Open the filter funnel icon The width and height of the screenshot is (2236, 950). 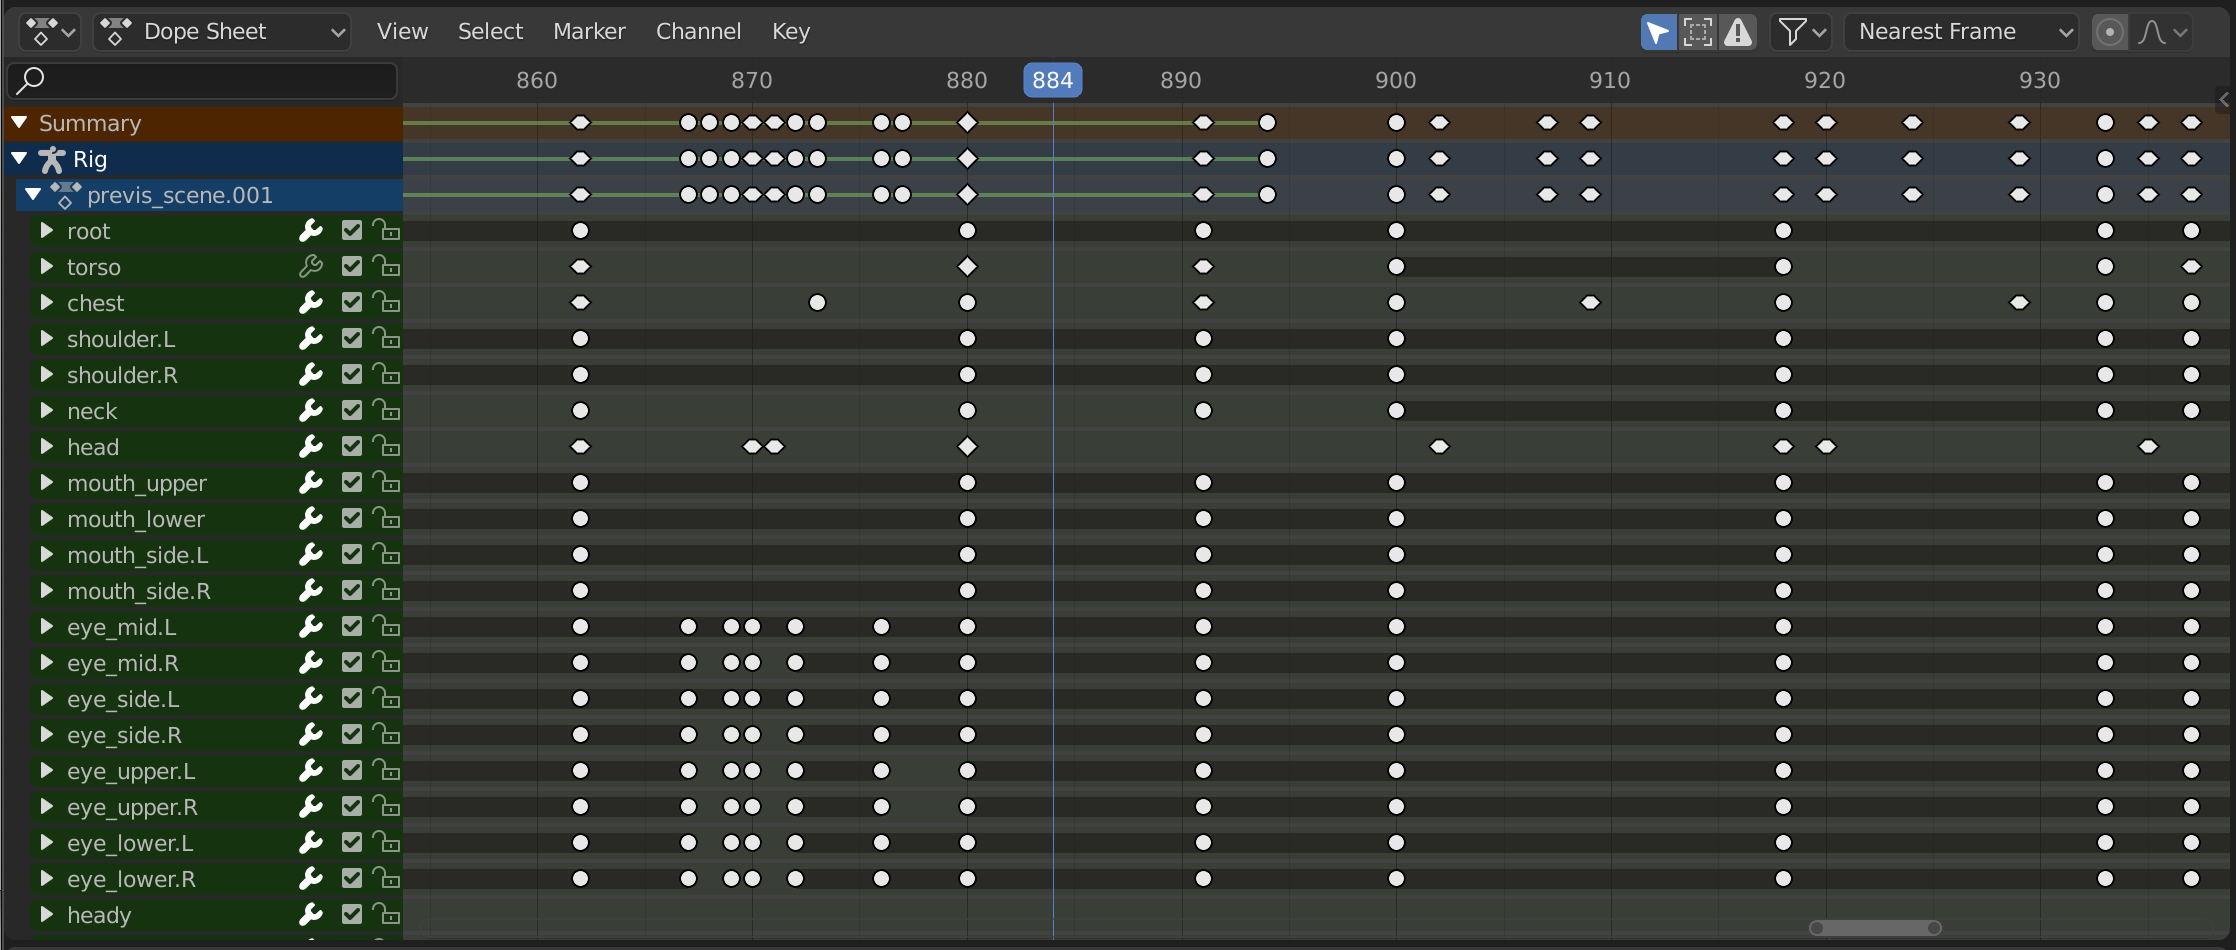coord(1793,31)
